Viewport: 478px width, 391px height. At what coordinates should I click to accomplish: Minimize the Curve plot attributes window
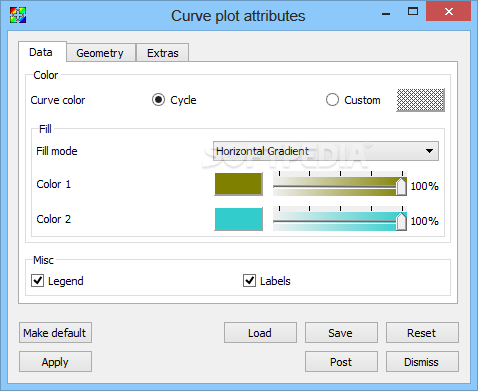386,14
